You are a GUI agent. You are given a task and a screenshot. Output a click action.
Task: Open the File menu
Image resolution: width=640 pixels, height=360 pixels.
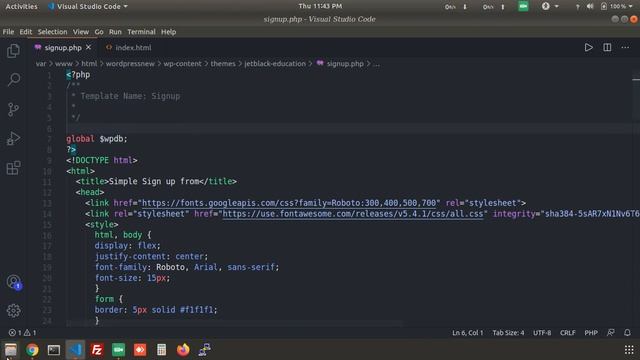click(x=8, y=32)
